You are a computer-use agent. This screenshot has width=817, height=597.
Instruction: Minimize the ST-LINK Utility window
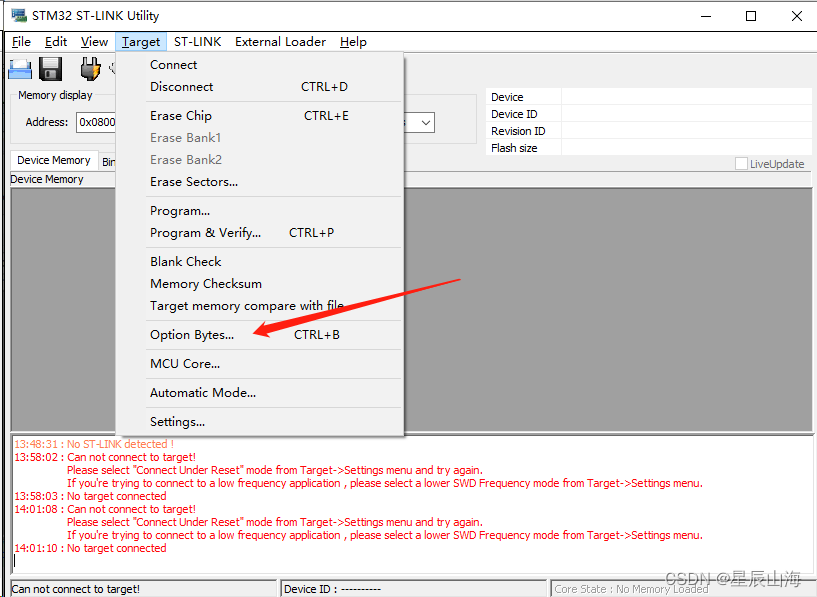pyautogui.click(x=706, y=16)
